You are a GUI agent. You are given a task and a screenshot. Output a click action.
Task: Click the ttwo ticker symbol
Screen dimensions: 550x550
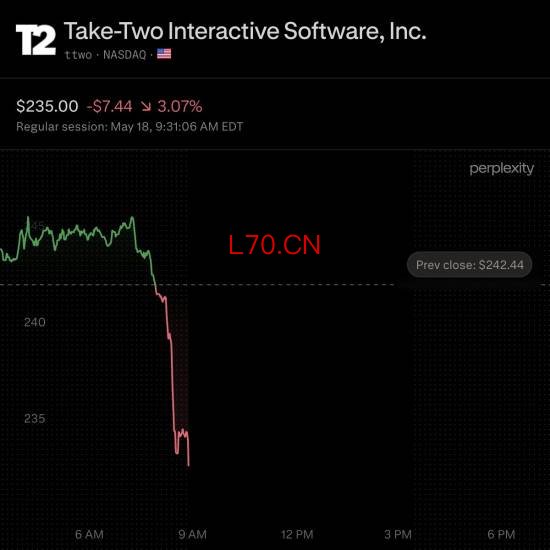tap(78, 55)
